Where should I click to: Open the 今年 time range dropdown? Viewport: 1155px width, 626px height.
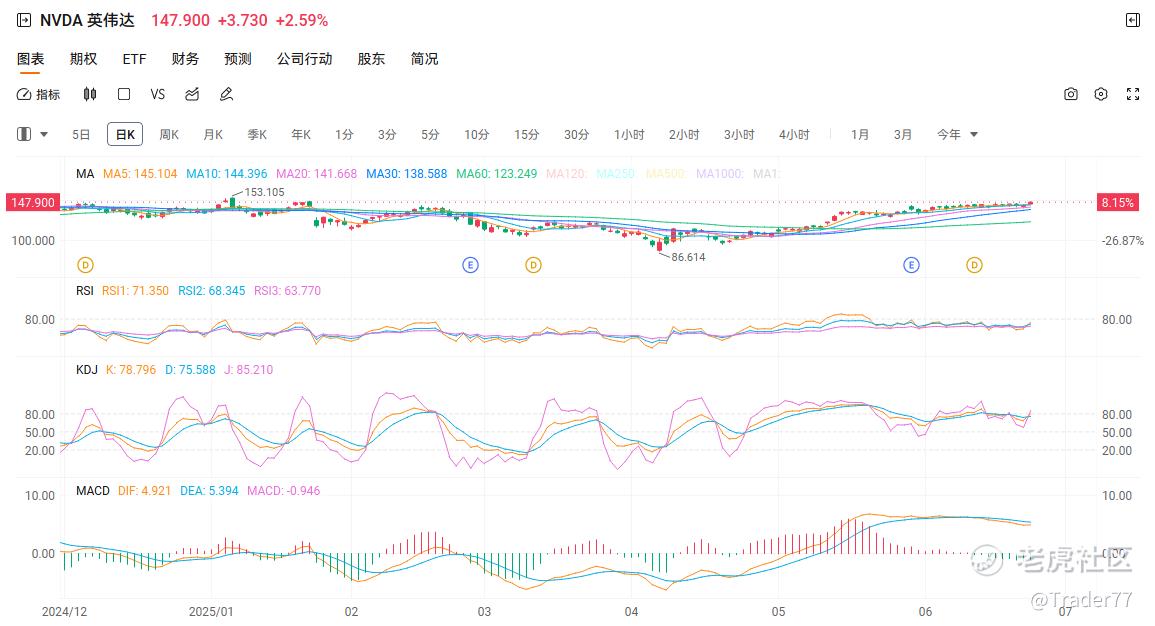(957, 134)
